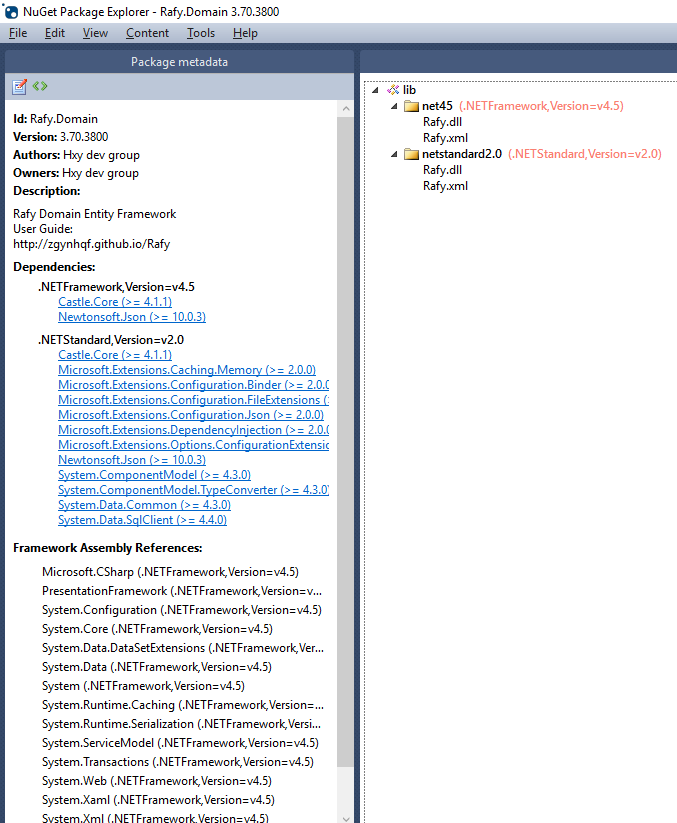Click the lib folder tools icon
The height and width of the screenshot is (823, 677).
tap(393, 90)
